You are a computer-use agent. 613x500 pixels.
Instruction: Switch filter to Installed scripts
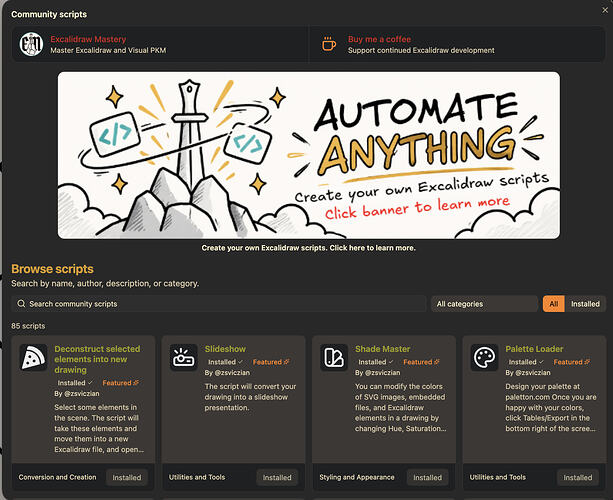coord(585,304)
